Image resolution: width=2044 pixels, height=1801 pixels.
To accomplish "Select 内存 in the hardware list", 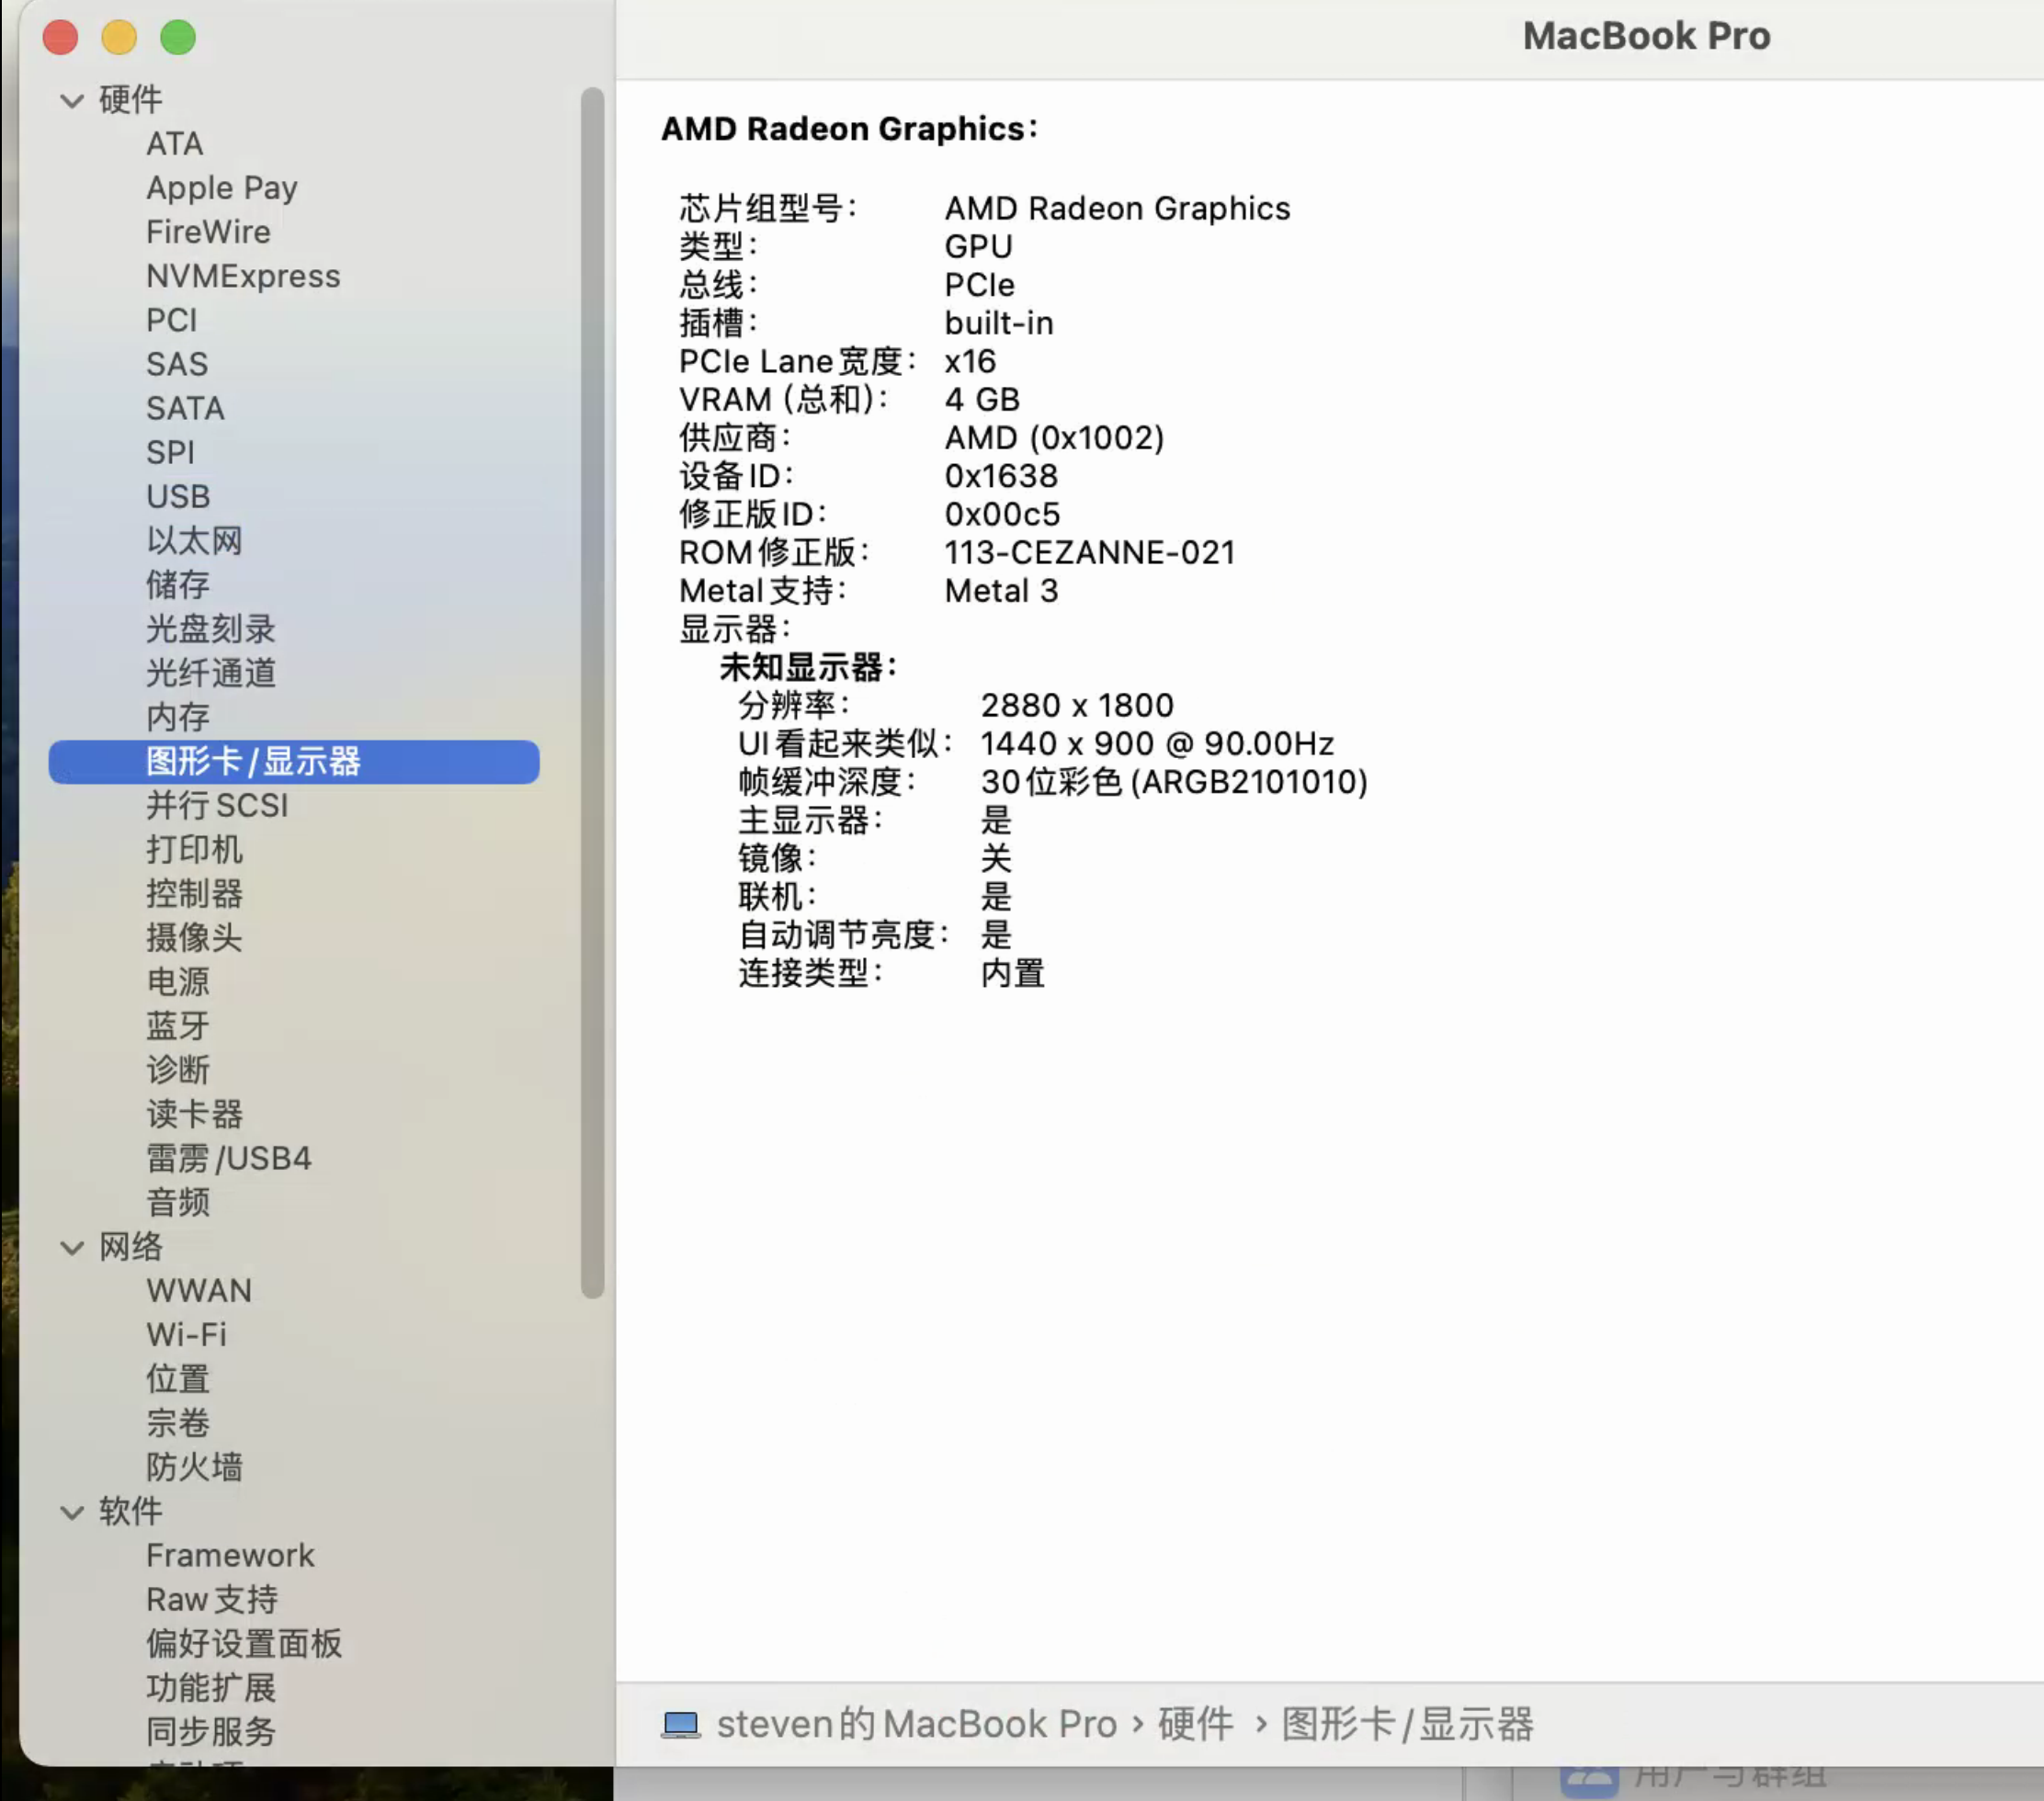I will [178, 717].
